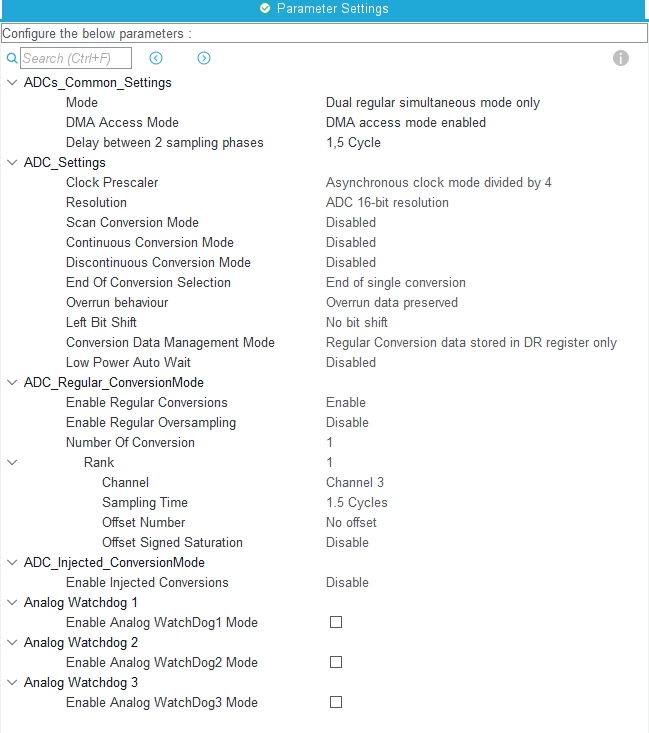Open Resolution value ADC 16-bit resolution
649x733 pixels.
[x=387, y=202]
